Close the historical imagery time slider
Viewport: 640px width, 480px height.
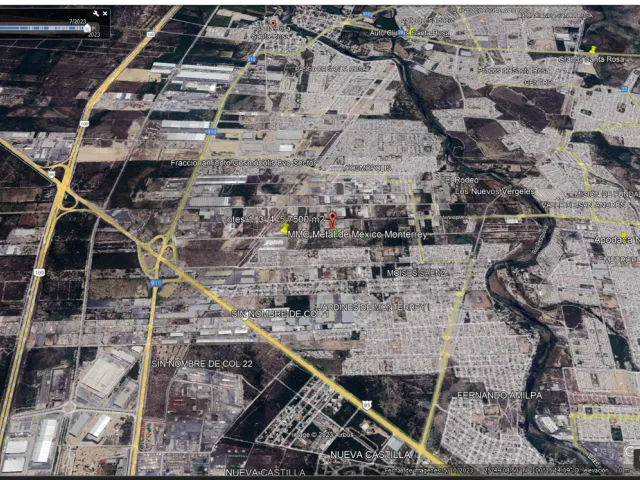pos(105,14)
